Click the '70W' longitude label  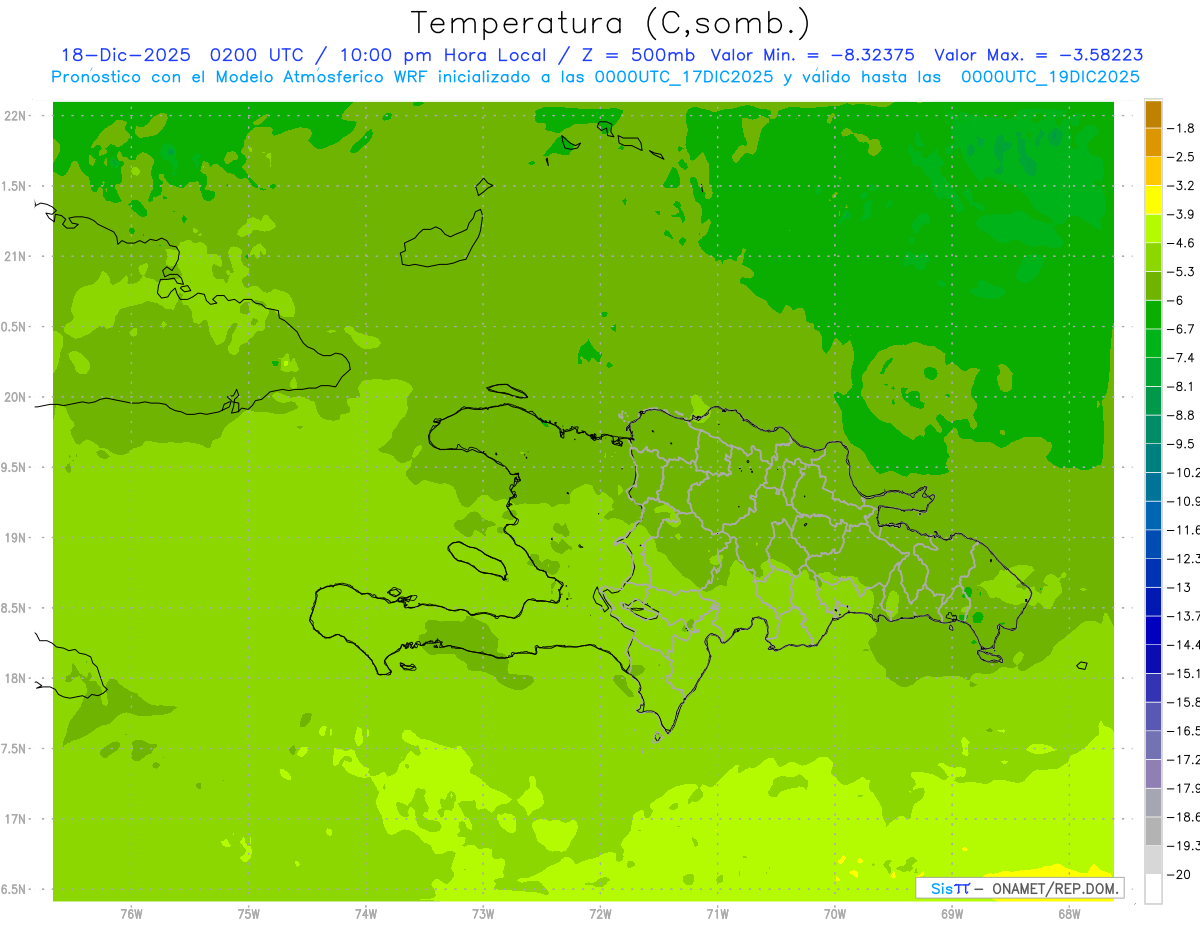point(835,913)
